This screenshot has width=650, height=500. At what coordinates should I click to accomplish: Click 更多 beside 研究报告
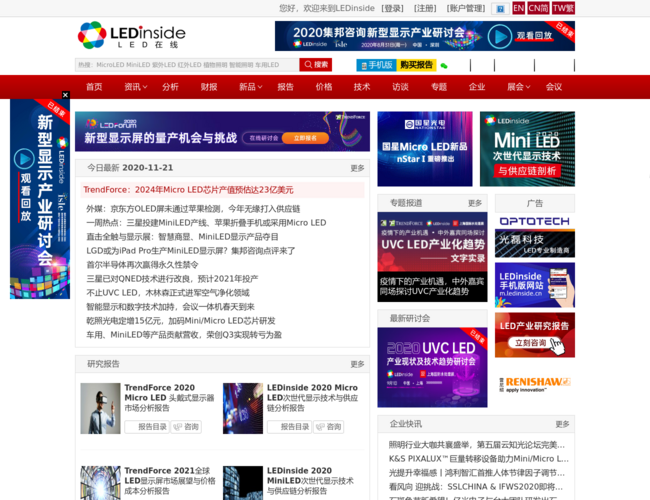(357, 364)
